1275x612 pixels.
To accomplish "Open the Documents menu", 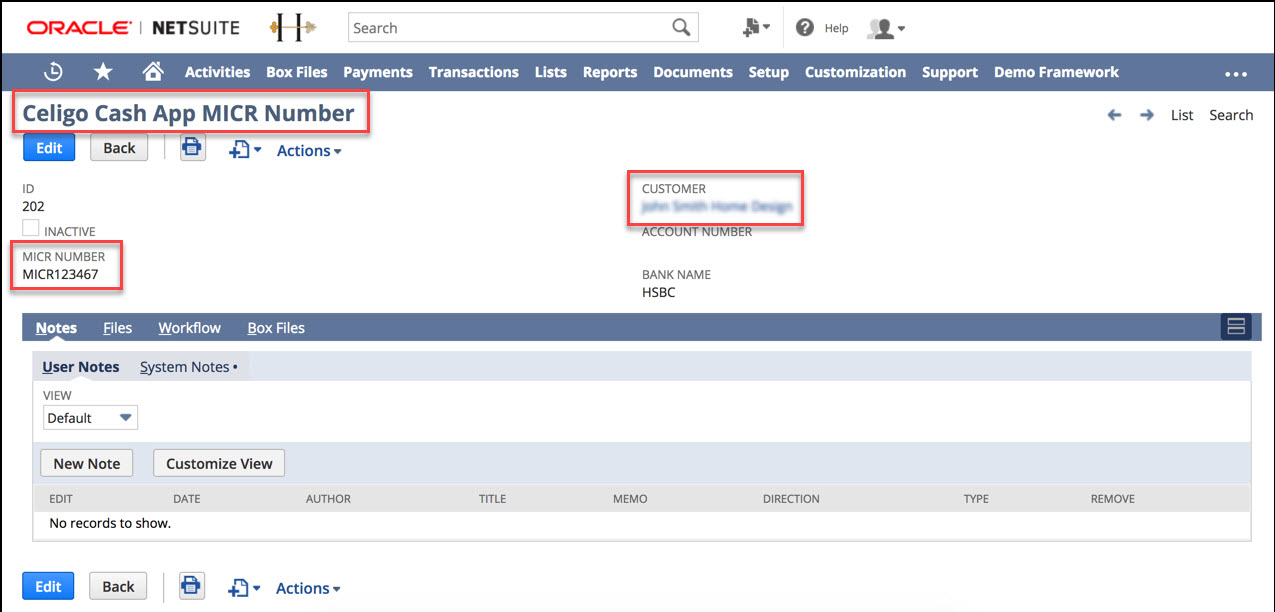I will click(x=693, y=72).
